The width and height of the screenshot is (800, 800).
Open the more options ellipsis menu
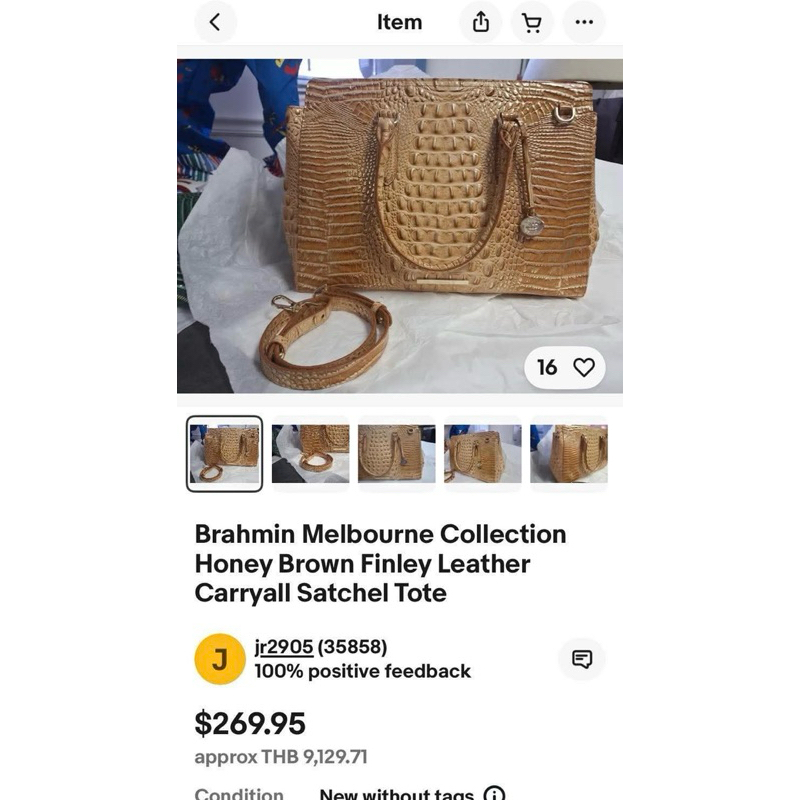(584, 22)
